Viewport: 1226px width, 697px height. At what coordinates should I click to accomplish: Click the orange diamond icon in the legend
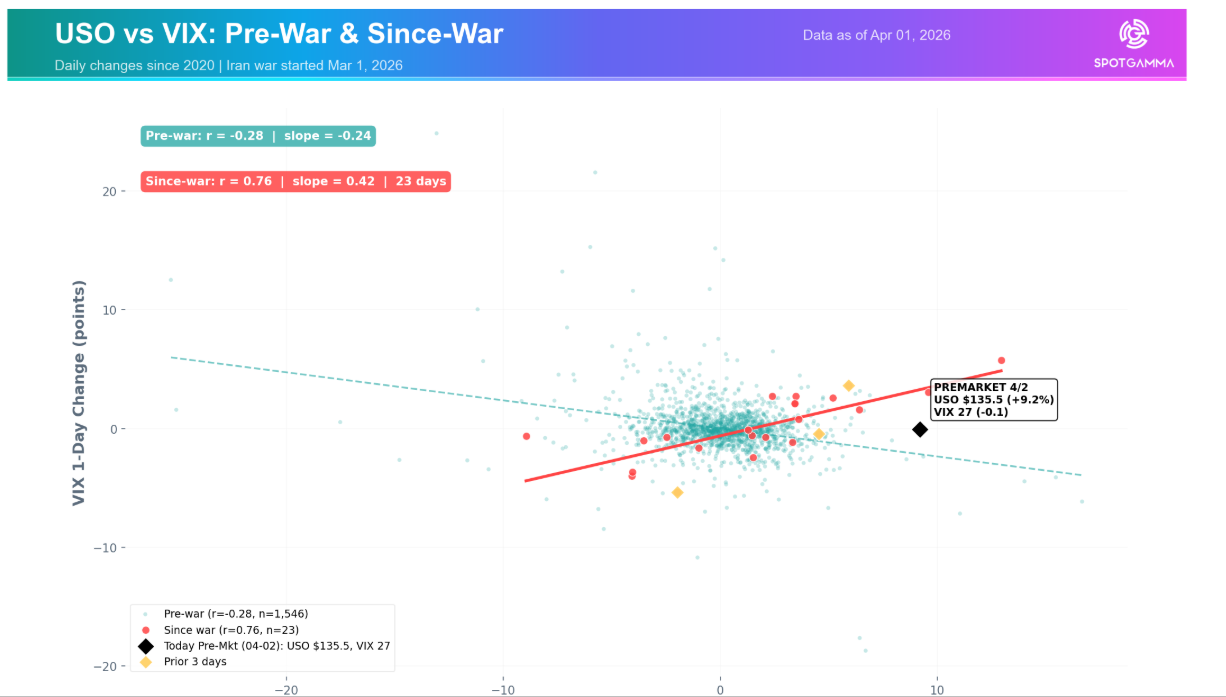147,662
